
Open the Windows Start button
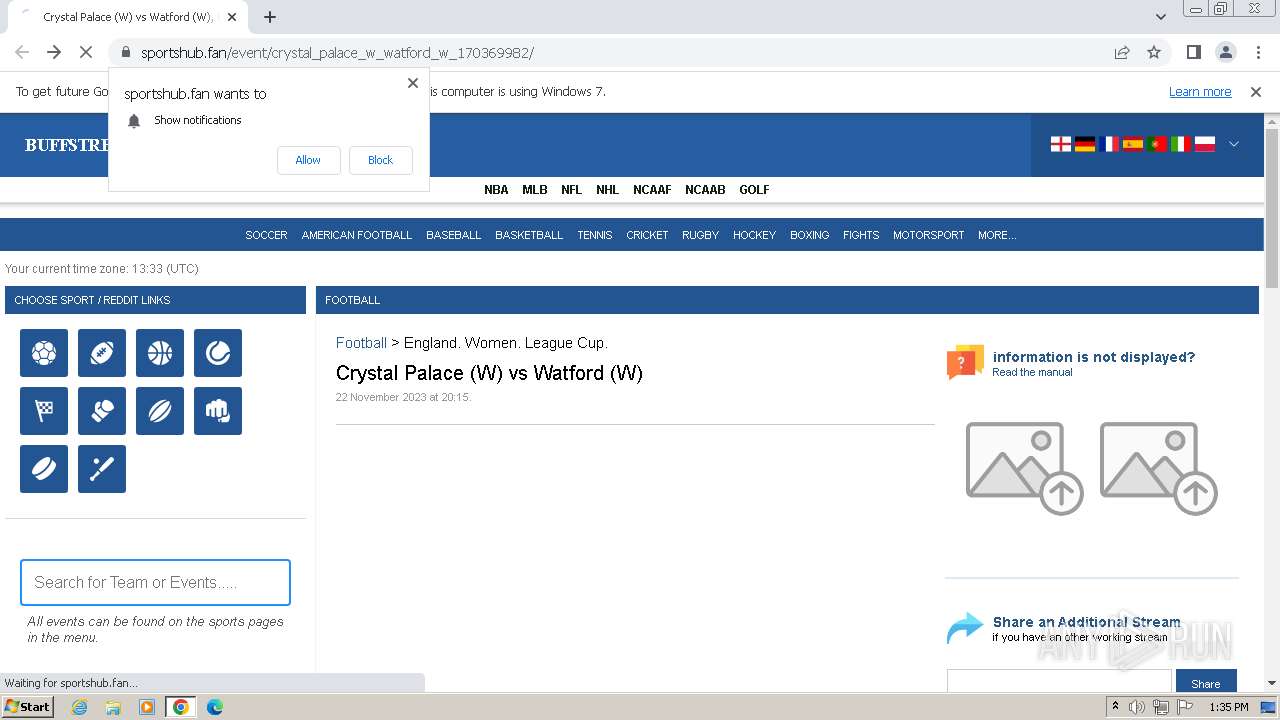coord(28,707)
